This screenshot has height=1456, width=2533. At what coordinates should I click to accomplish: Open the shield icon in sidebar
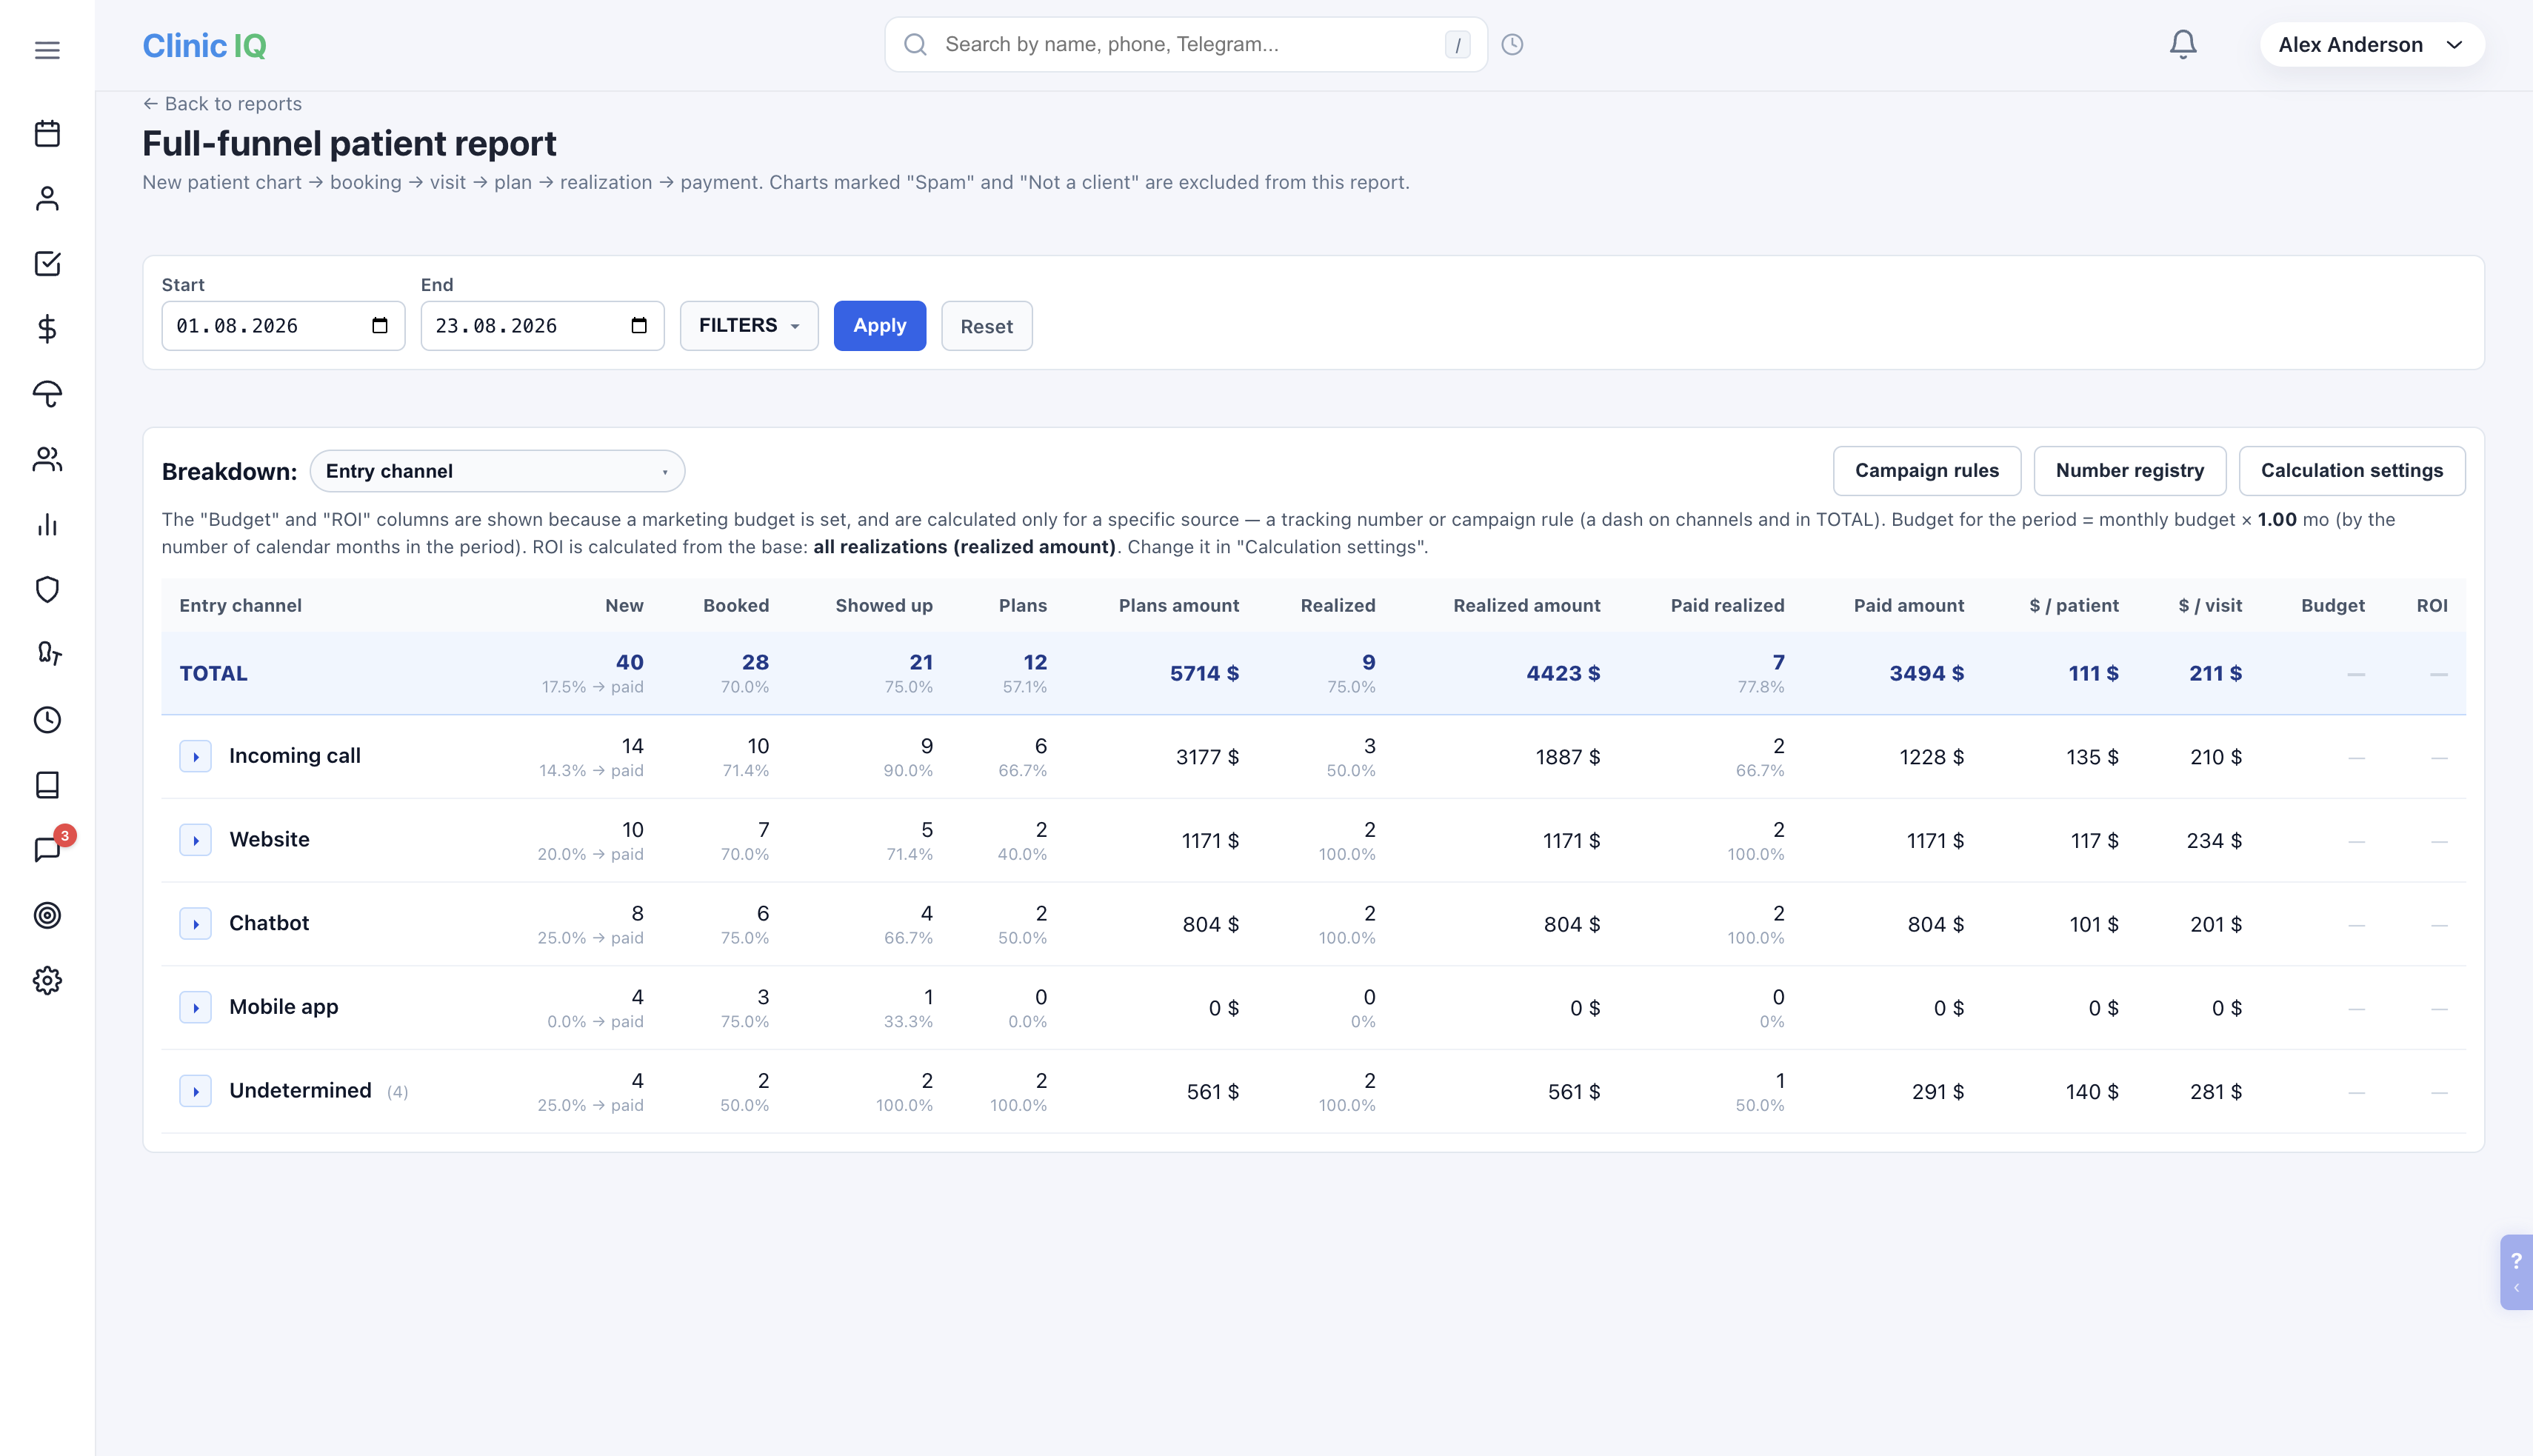(x=47, y=589)
